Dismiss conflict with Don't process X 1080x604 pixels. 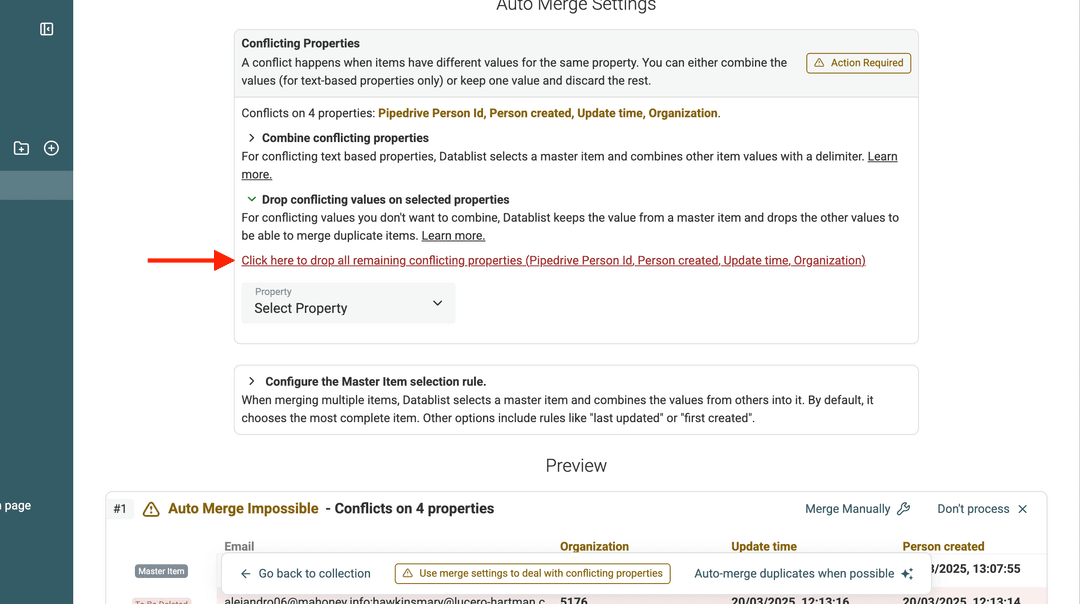[1022, 508]
